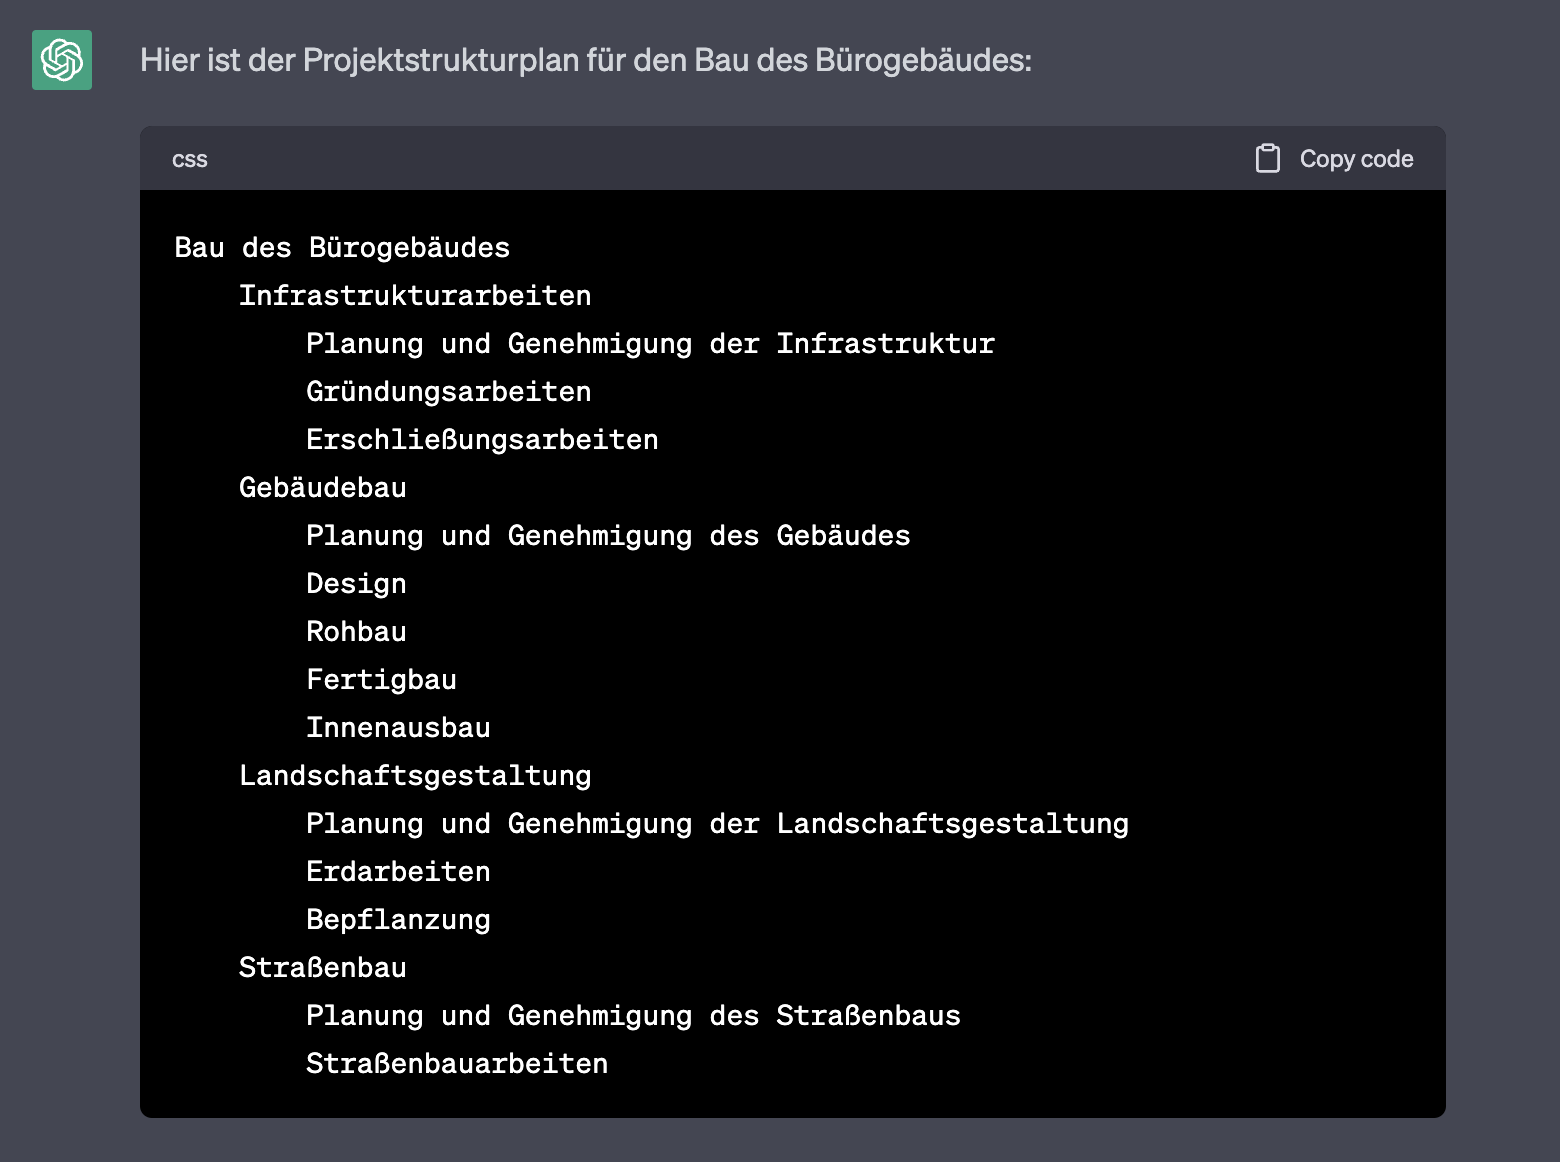The width and height of the screenshot is (1560, 1162).
Task: Click the ChatGPT assistant avatar icon
Action: tap(61, 60)
